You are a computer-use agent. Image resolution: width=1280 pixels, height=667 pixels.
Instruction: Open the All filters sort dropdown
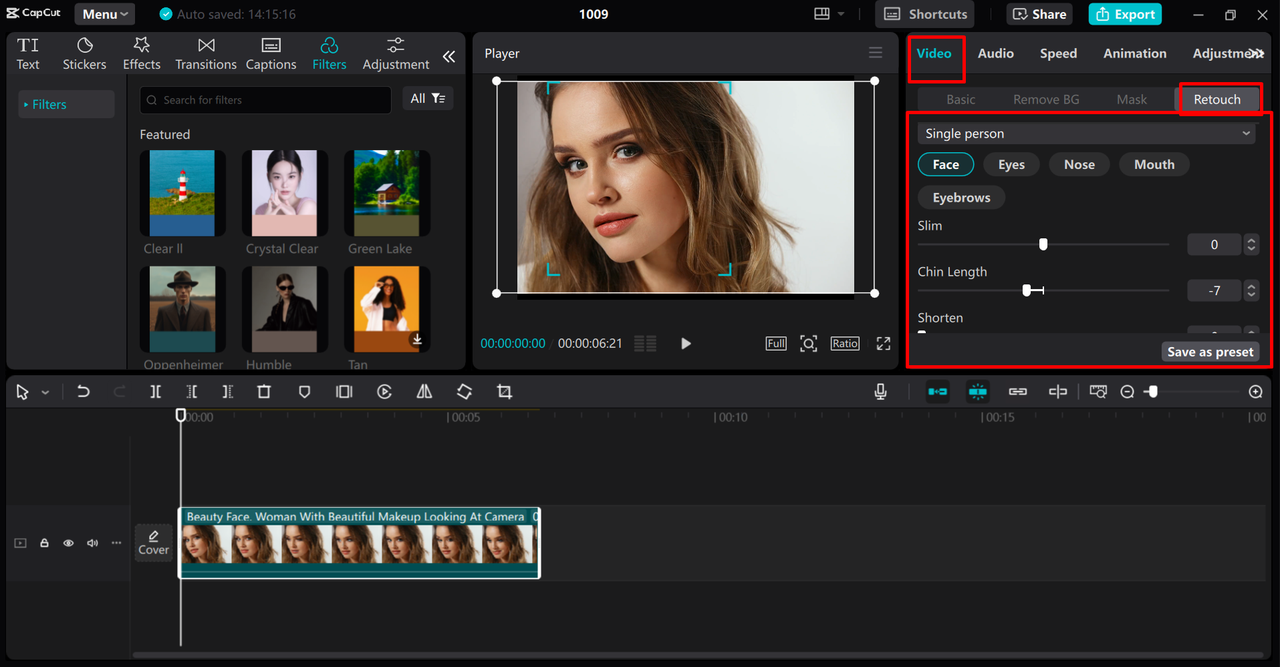pos(427,98)
